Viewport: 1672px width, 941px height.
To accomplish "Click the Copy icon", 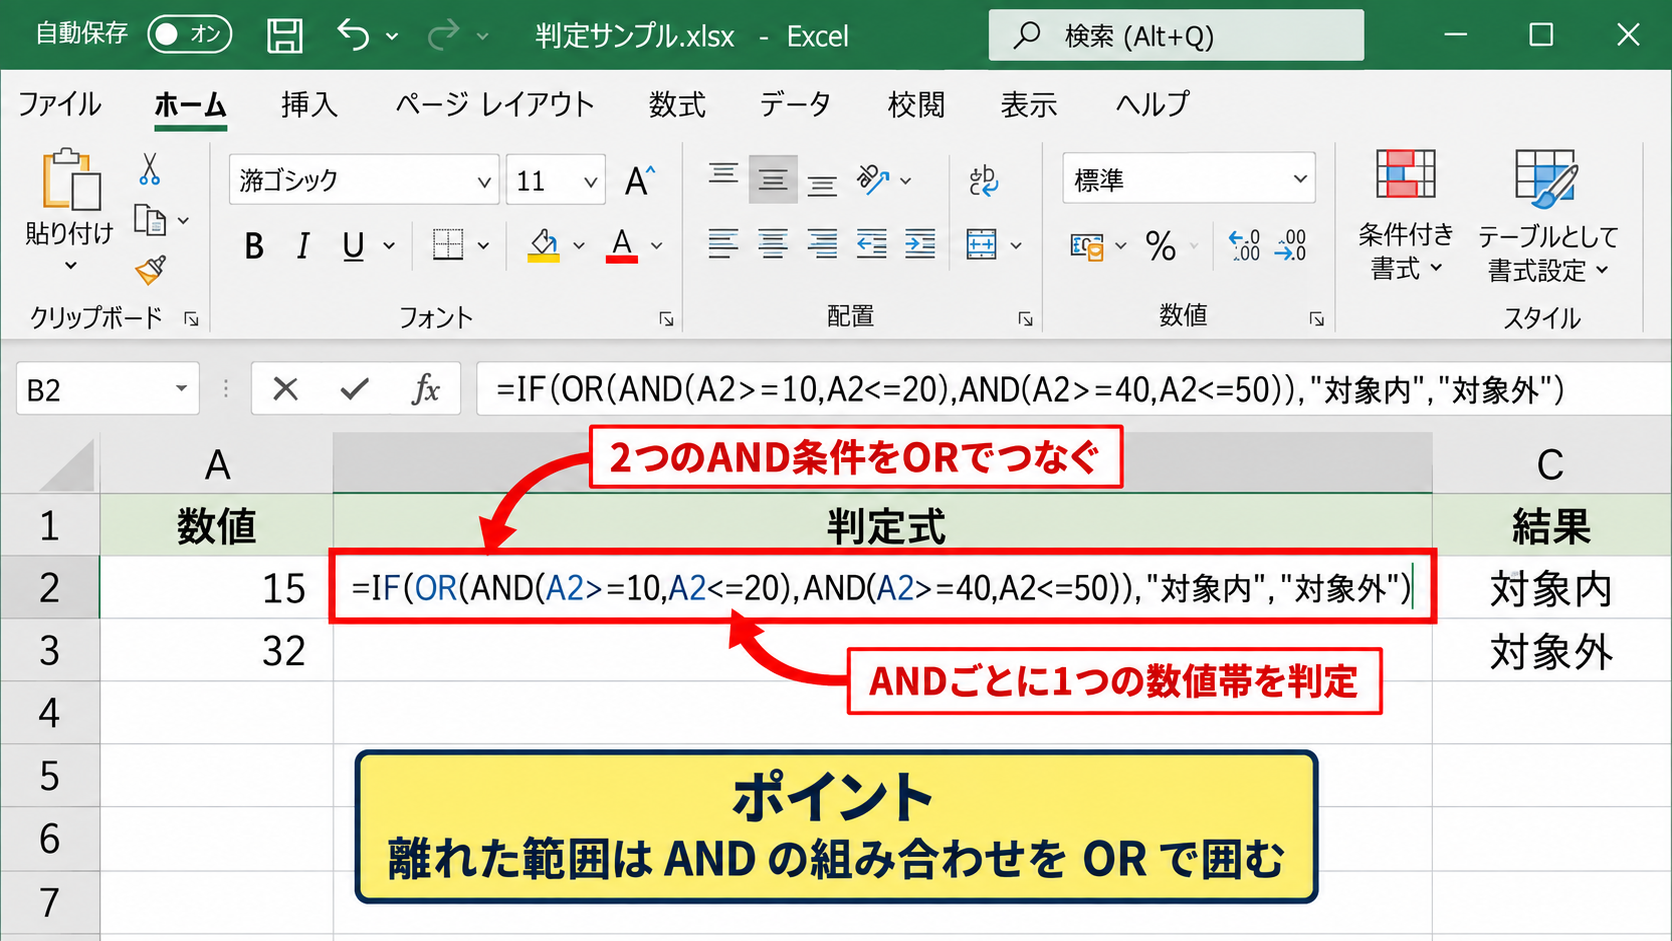I will pyautogui.click(x=150, y=220).
